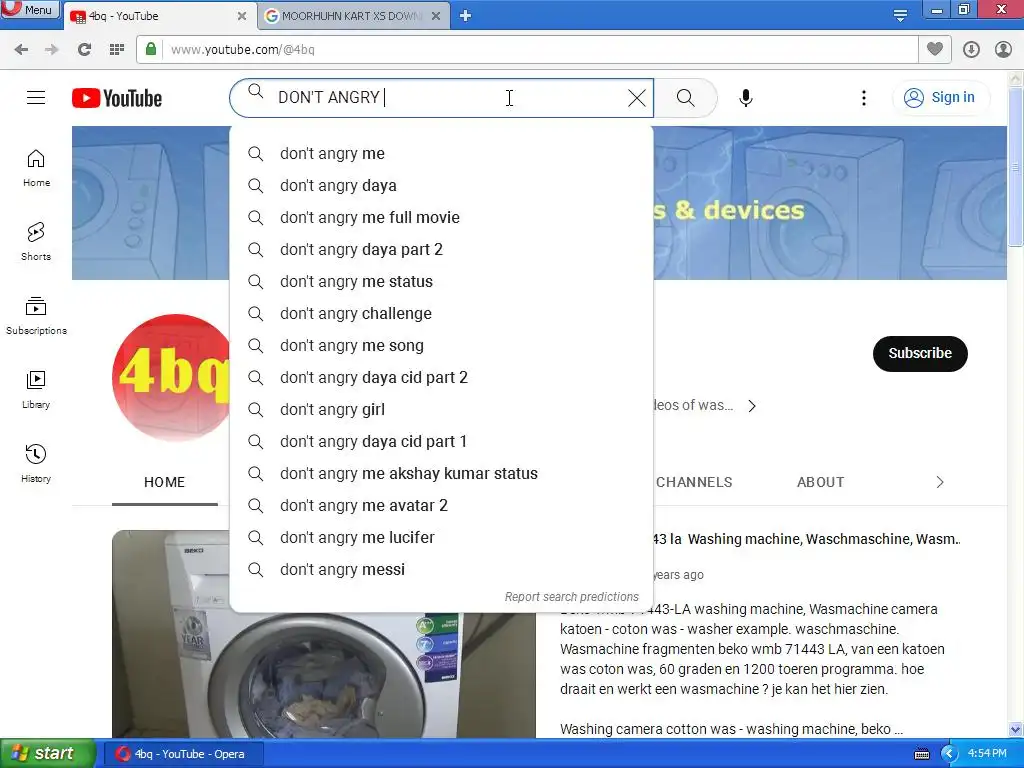Open Library in the sidebar
This screenshot has height=768, width=1024.
point(36,390)
